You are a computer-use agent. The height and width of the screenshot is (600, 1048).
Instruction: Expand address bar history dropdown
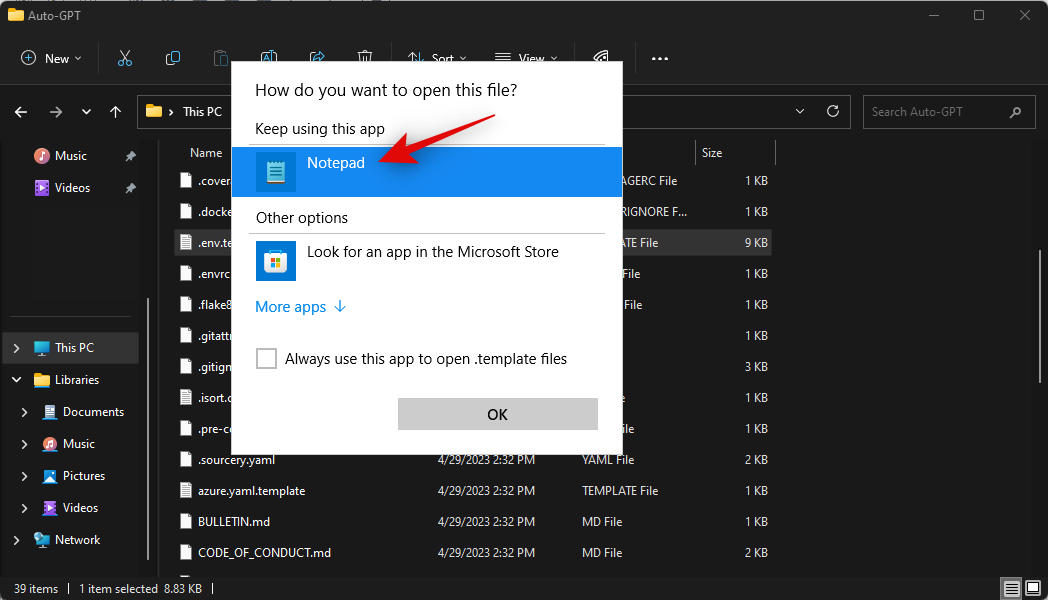(x=800, y=111)
